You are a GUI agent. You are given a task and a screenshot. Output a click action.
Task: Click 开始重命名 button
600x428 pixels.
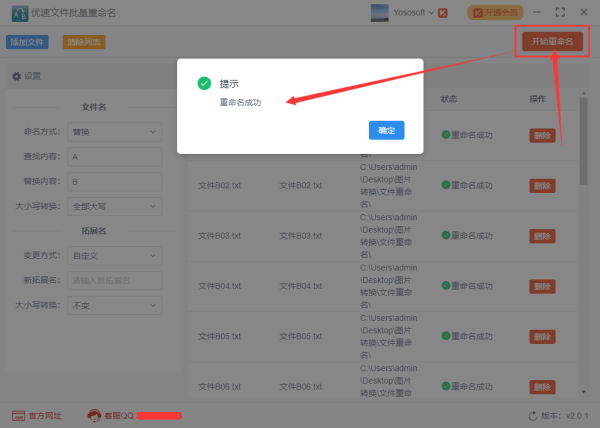(x=553, y=41)
